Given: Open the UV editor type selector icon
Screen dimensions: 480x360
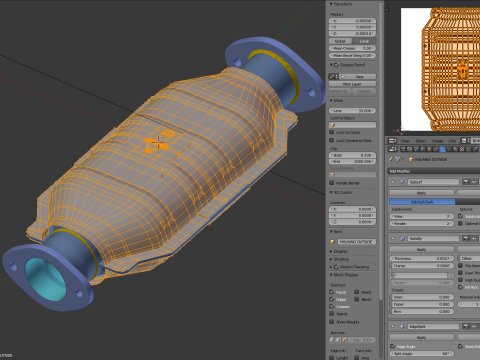Looking at the screenshot, I should tap(392, 141).
